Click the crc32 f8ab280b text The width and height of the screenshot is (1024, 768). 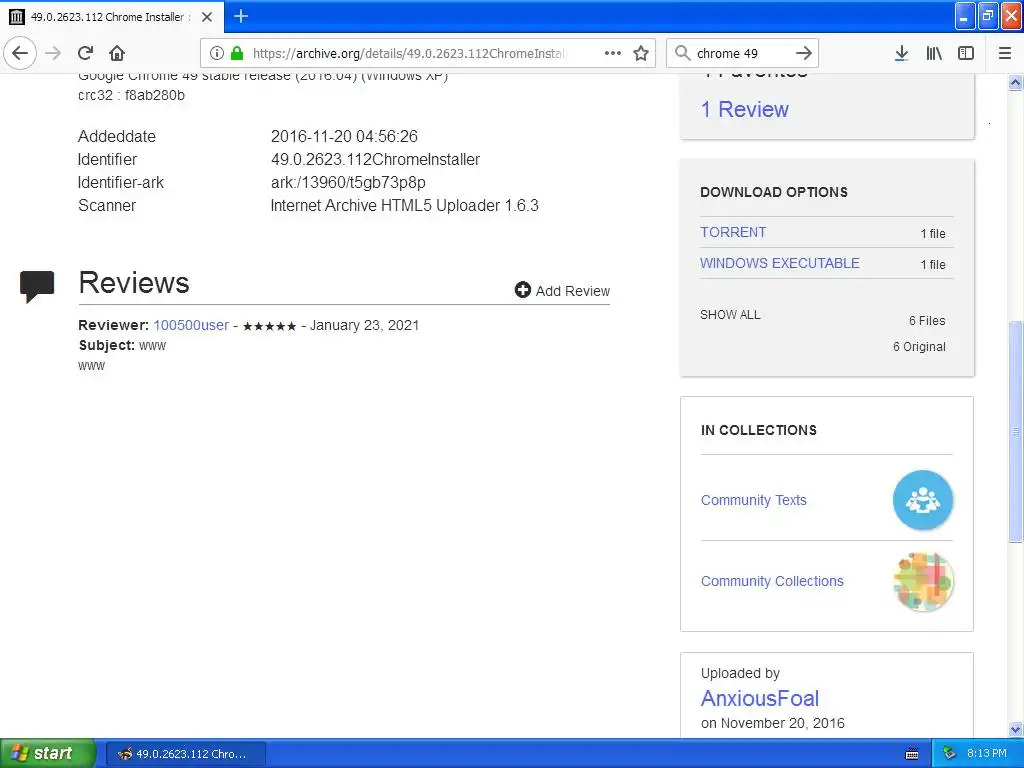[x=131, y=95]
